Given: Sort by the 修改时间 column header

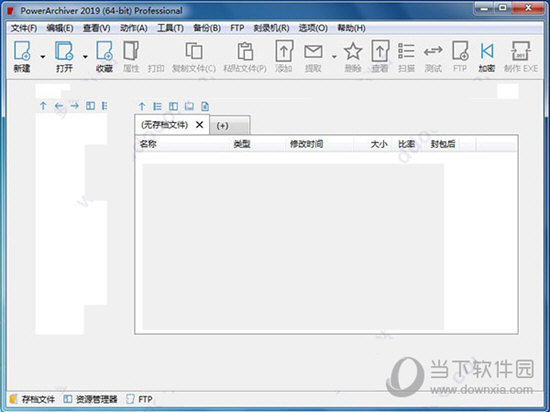Looking at the screenshot, I should pos(306,144).
